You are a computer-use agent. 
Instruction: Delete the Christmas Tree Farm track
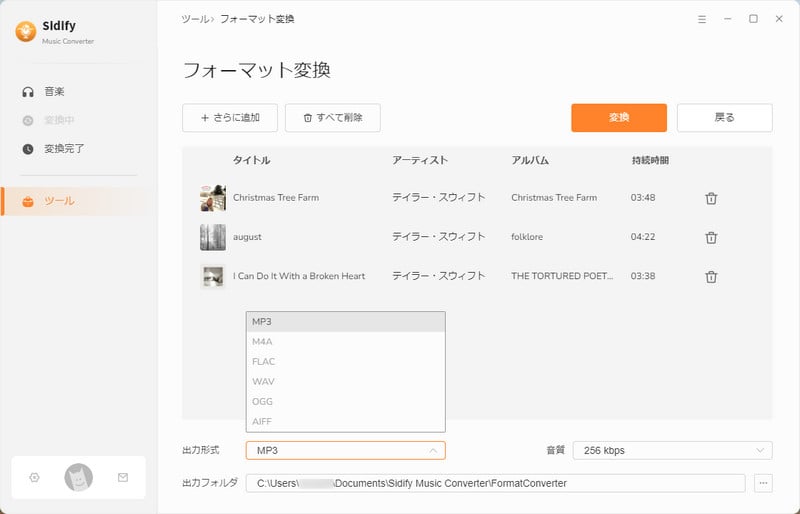(x=711, y=198)
